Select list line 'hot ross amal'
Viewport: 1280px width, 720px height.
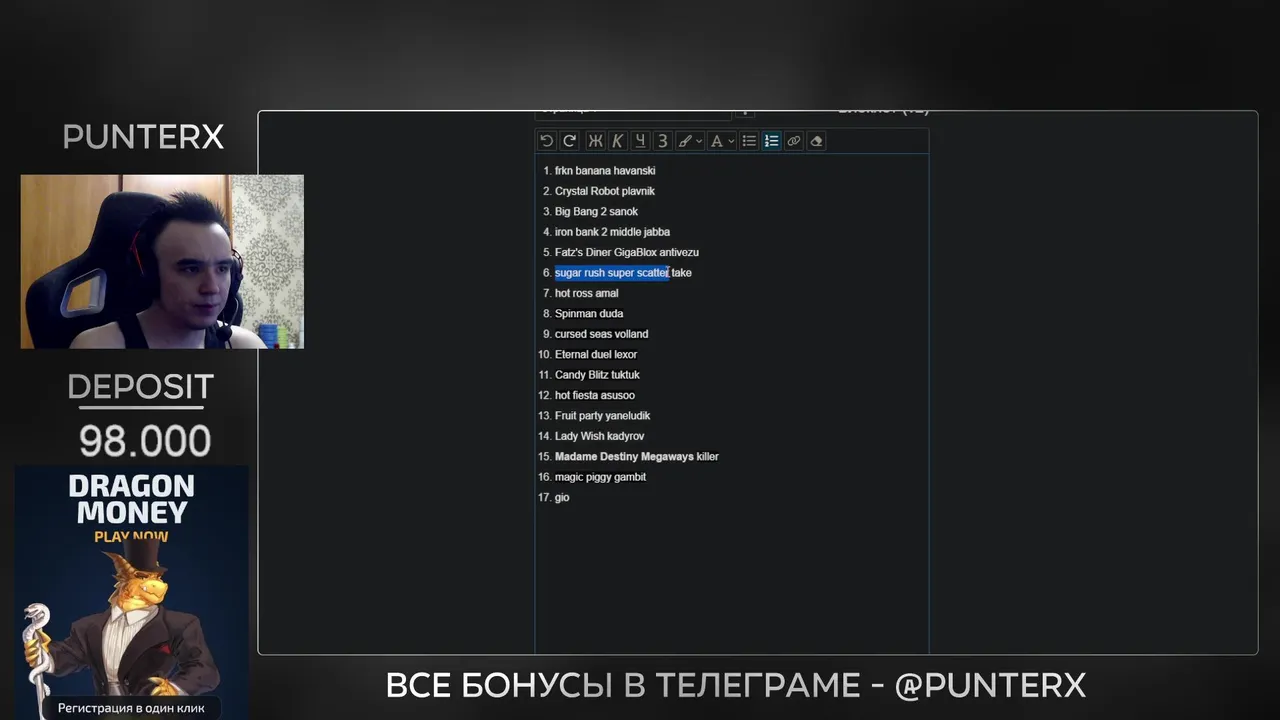tap(587, 293)
